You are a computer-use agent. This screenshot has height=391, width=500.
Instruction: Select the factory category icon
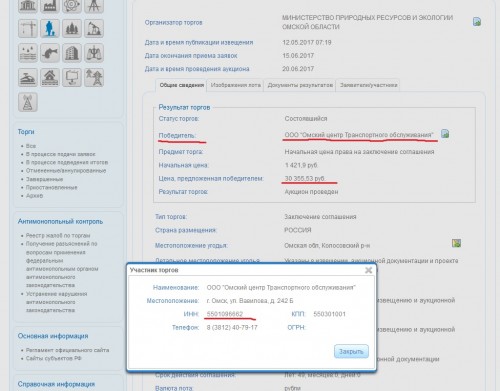(50, 5)
